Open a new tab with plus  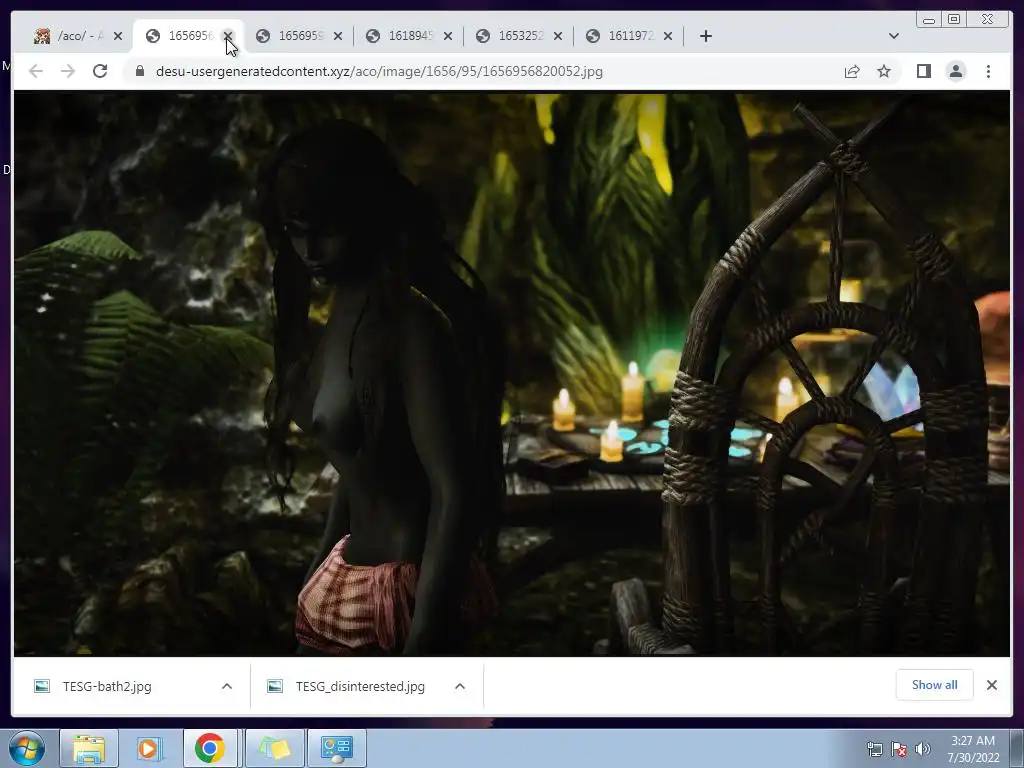click(705, 36)
